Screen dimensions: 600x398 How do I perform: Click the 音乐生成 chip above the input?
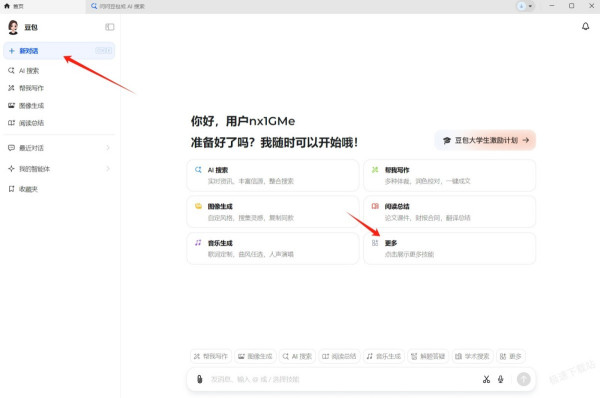[384, 356]
